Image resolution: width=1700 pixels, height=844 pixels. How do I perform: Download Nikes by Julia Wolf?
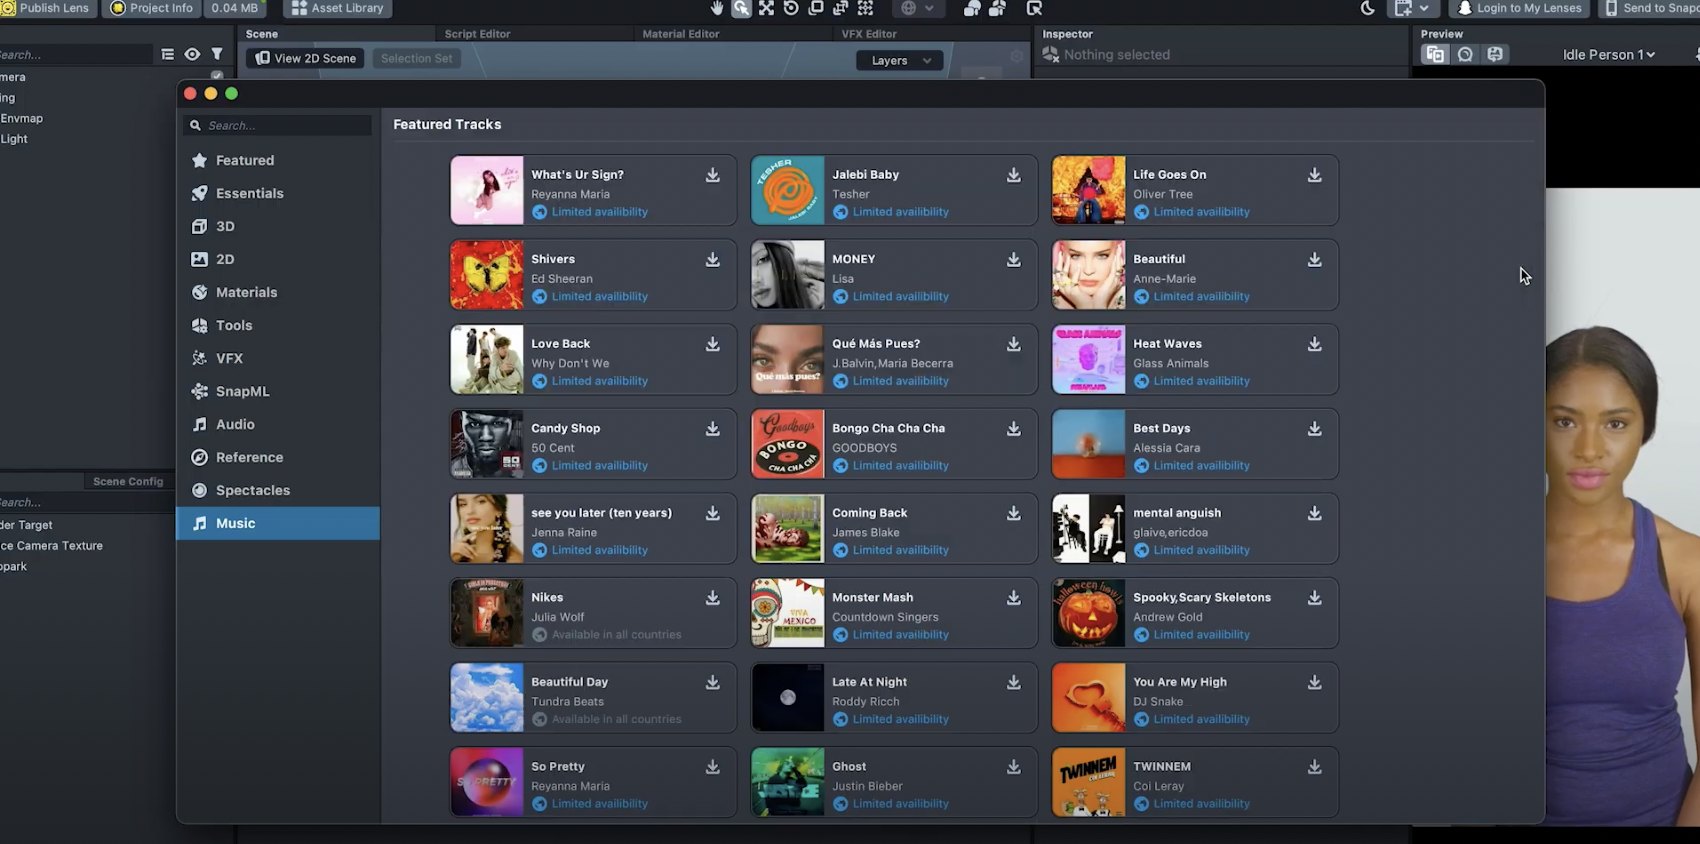point(713,597)
